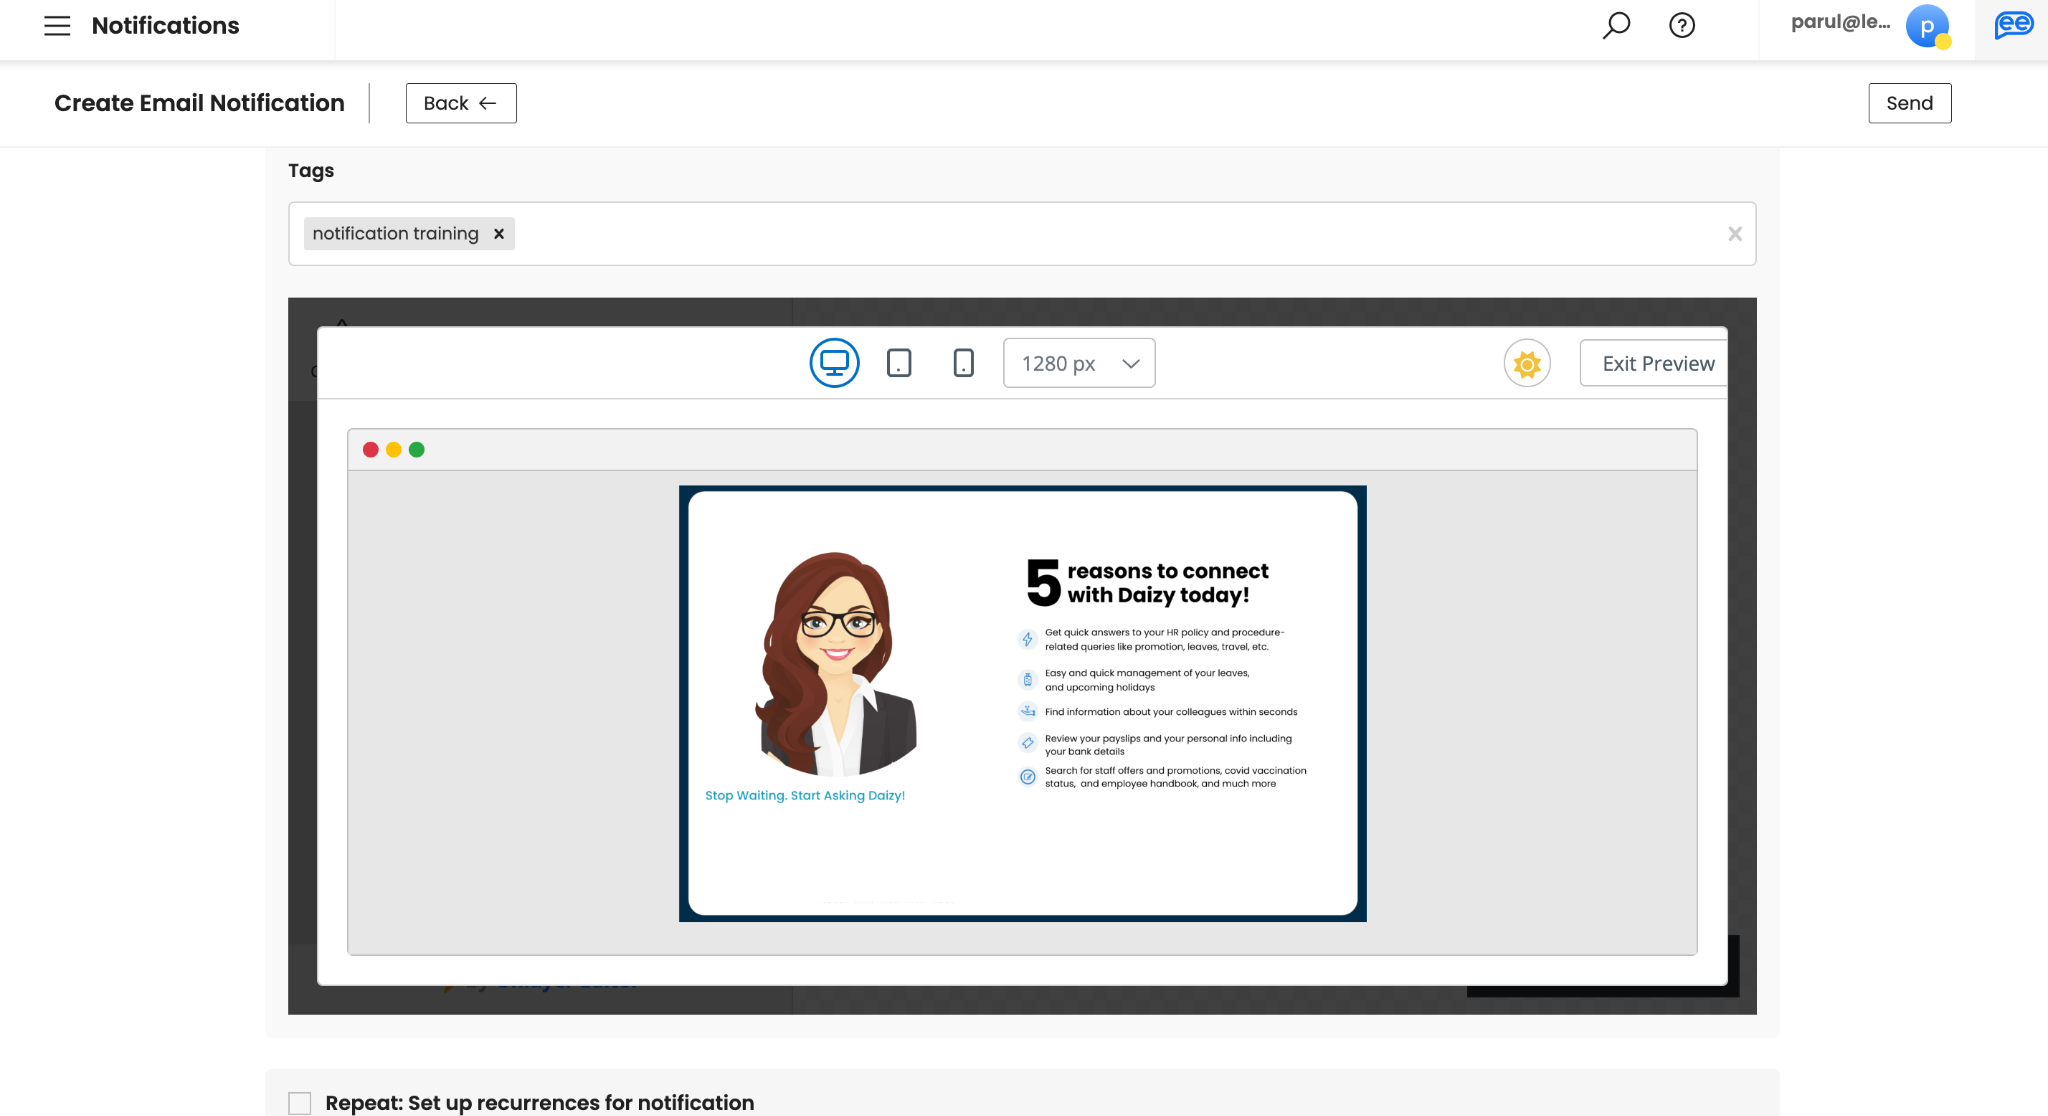Screen dimensions: 2048x1116
Task: Open the hamburger navigation menu
Action: coord(57,26)
